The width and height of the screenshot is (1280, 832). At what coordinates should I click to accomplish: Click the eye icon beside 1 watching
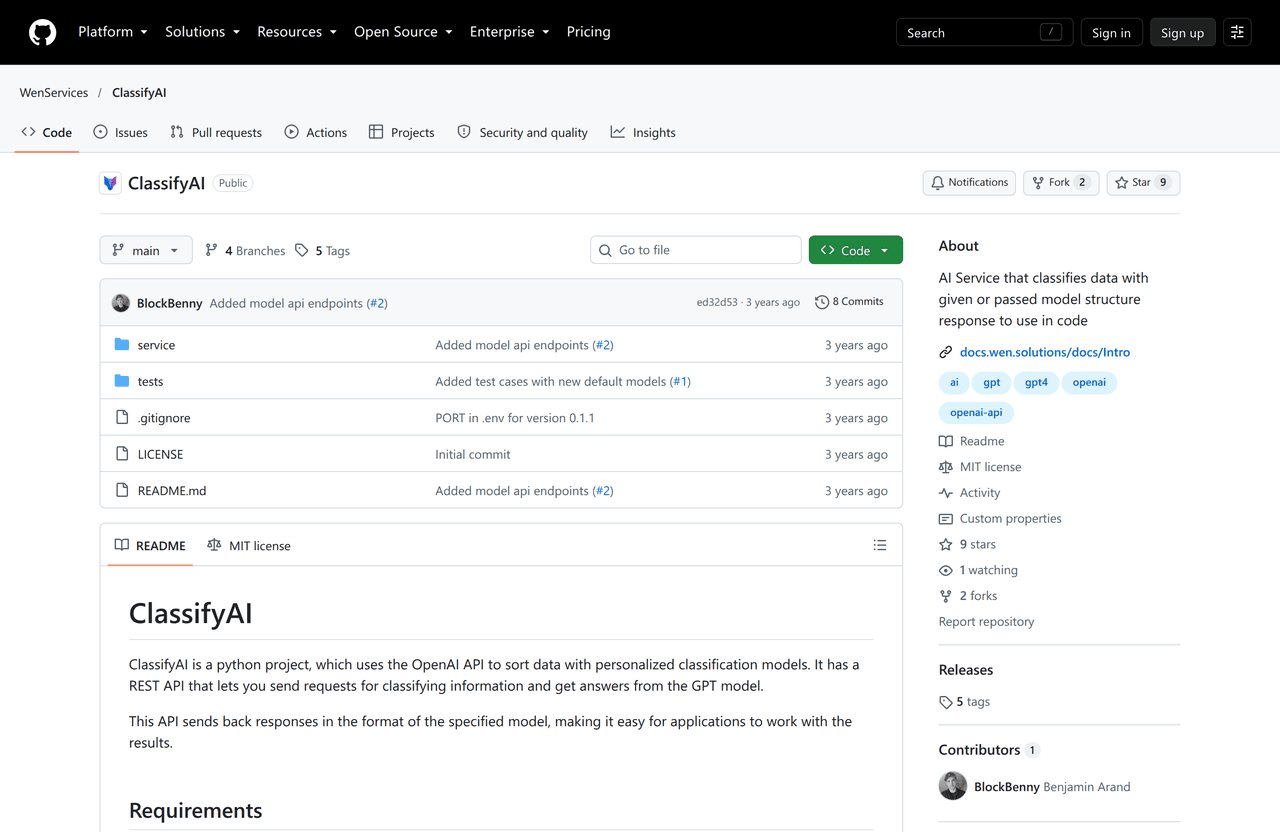[x=946, y=570]
